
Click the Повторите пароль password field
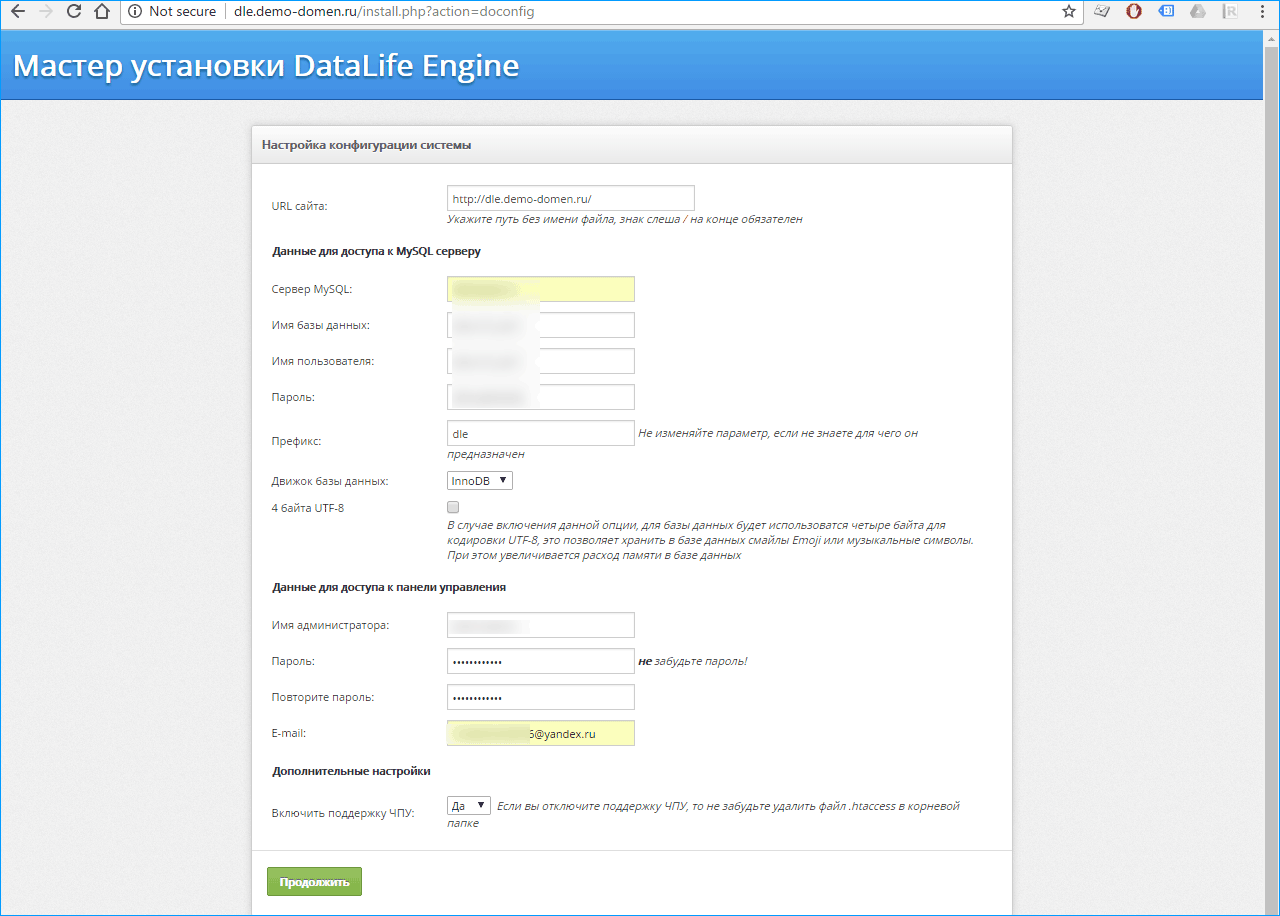pyautogui.click(x=540, y=697)
